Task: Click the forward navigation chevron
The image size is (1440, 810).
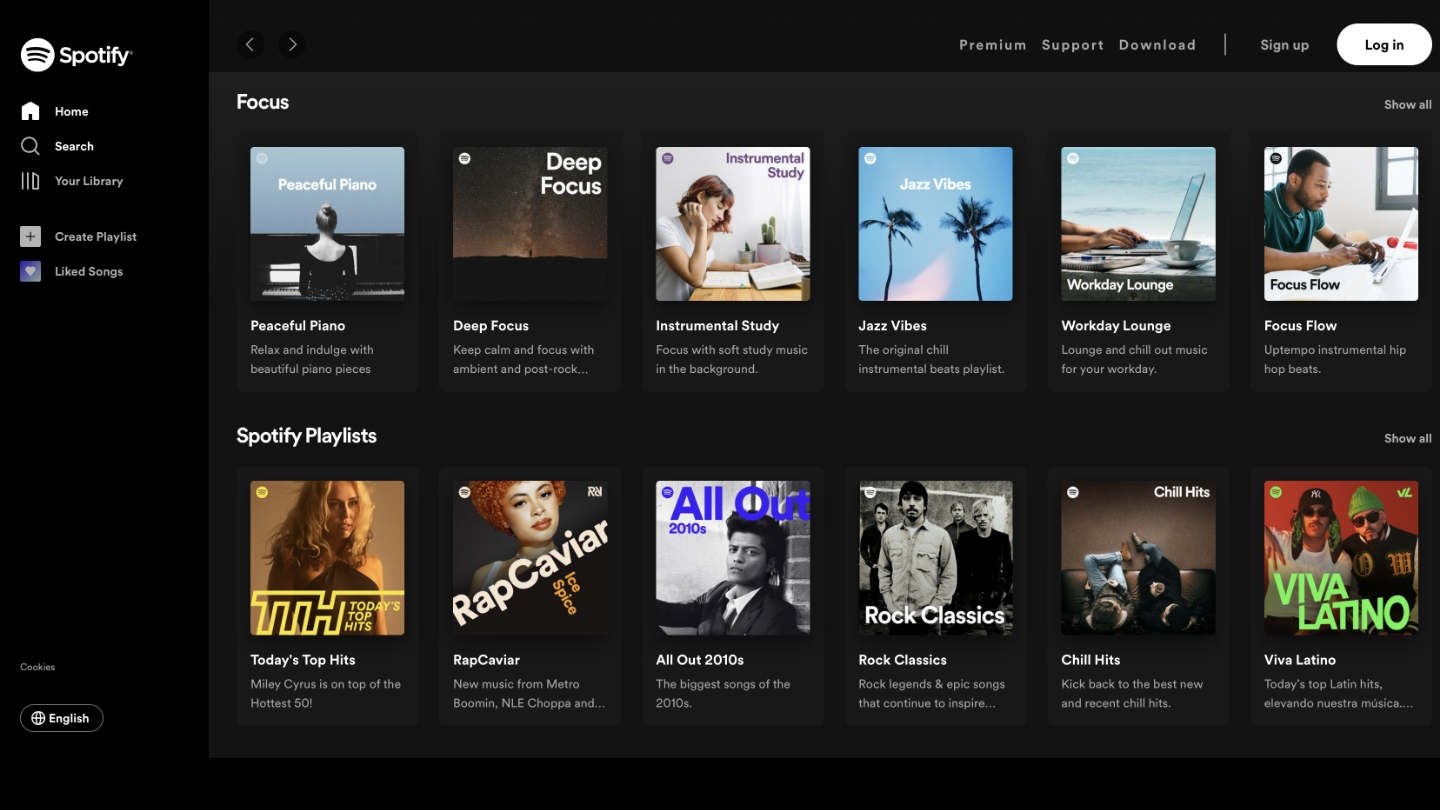Action: click(x=292, y=44)
